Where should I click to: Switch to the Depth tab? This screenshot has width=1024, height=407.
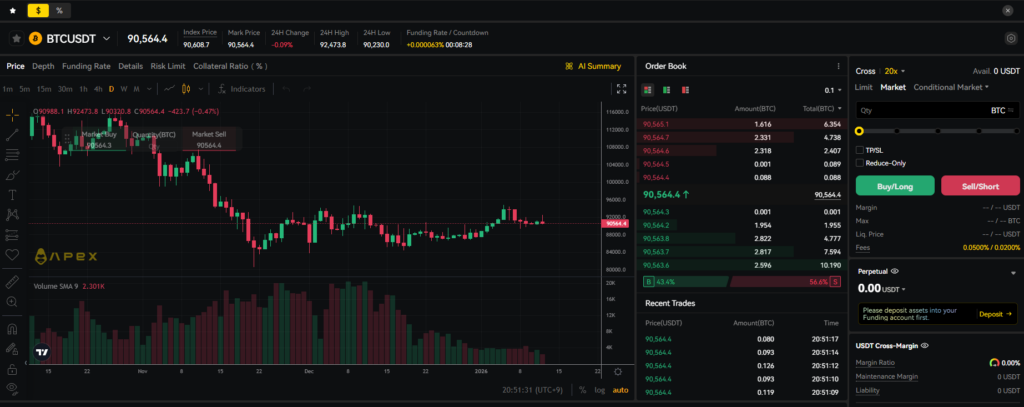(x=43, y=66)
